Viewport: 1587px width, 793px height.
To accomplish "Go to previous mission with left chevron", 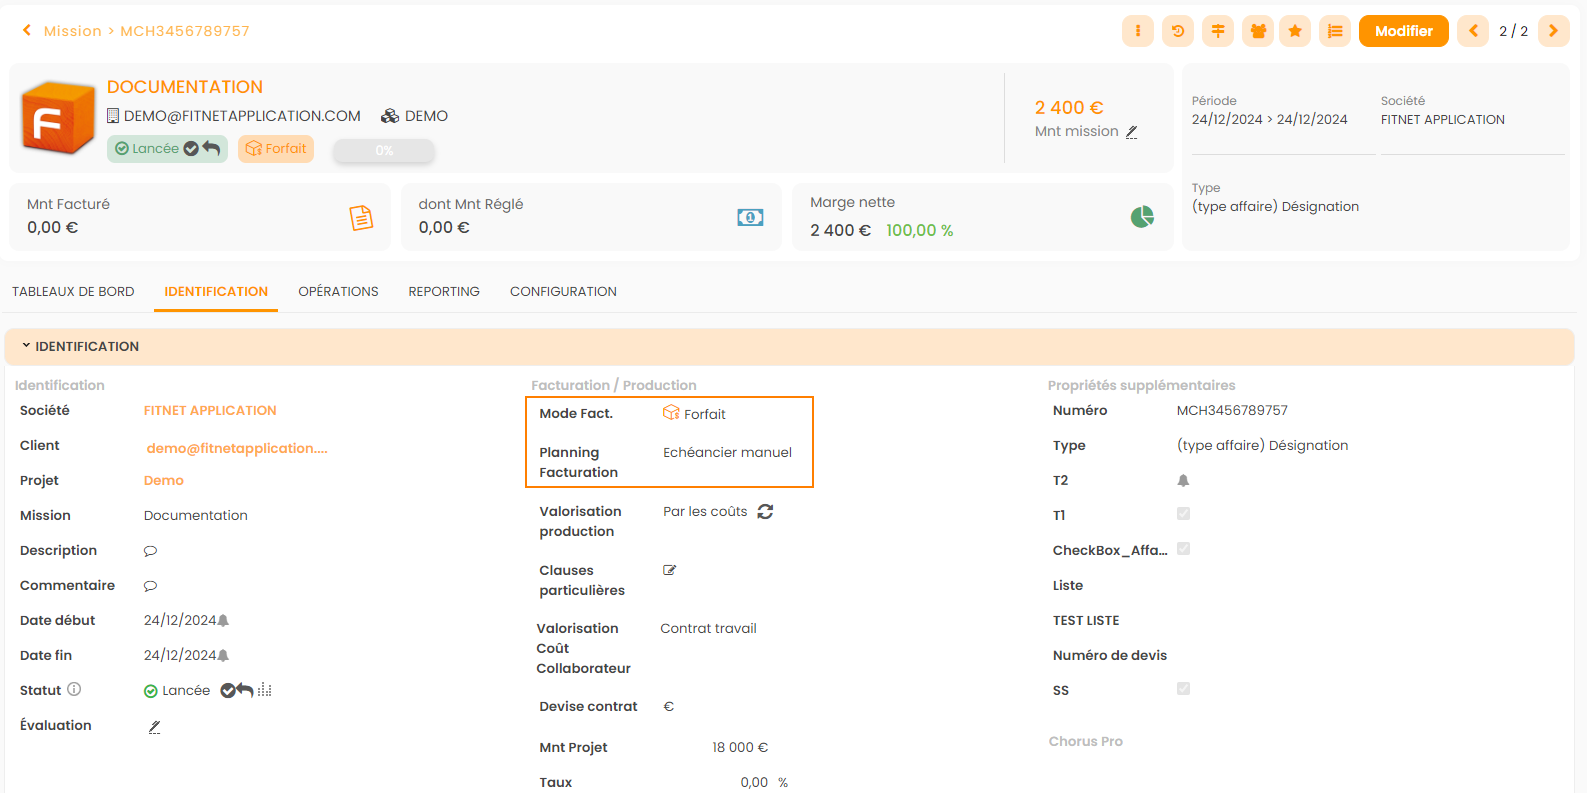I will pos(1473,31).
